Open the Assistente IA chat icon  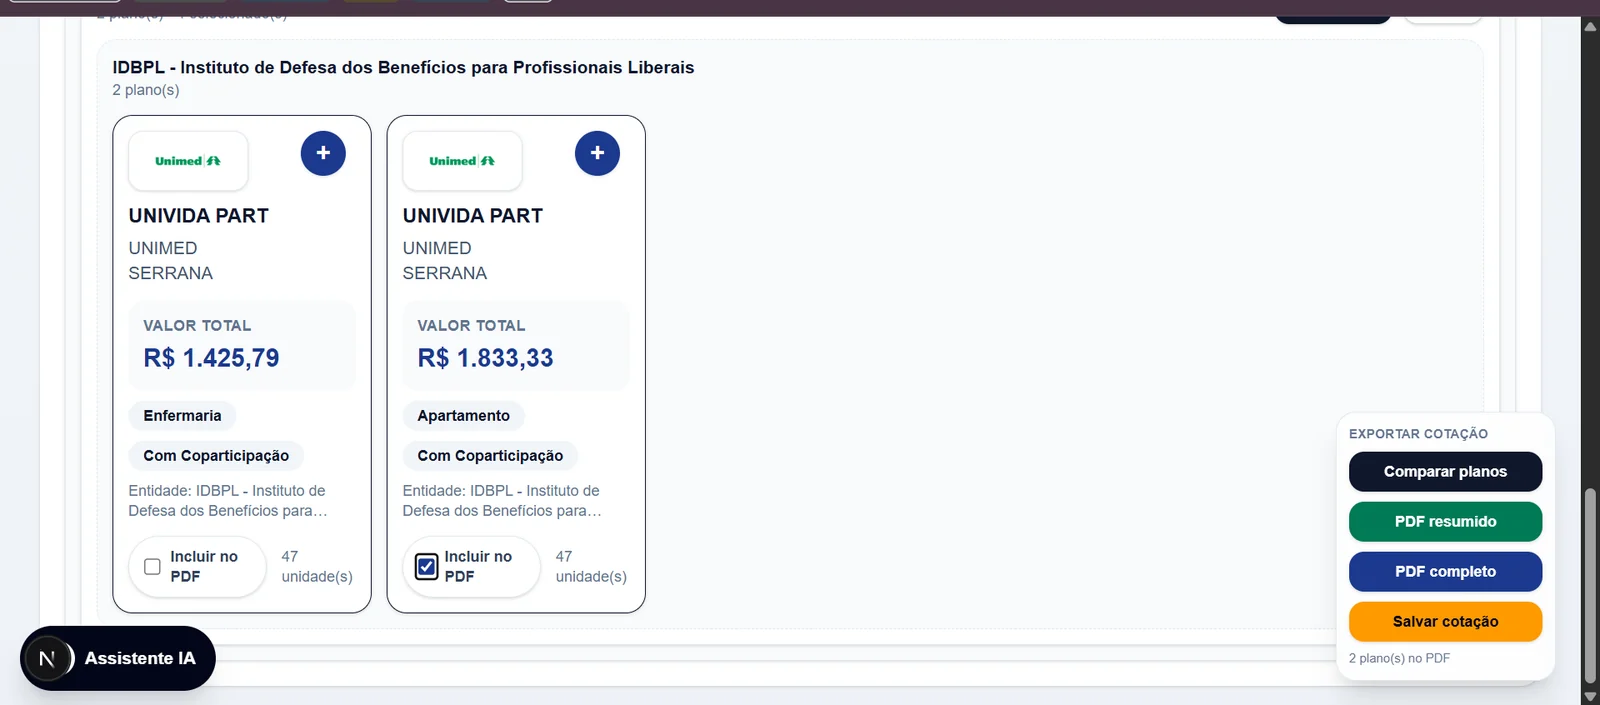point(47,658)
